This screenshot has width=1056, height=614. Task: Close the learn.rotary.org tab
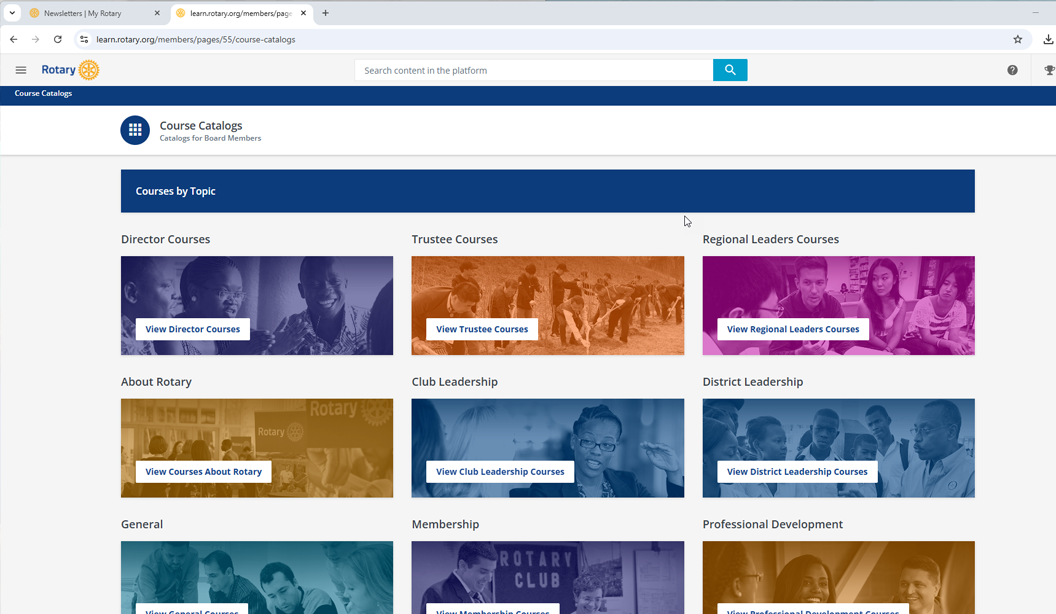click(x=303, y=13)
